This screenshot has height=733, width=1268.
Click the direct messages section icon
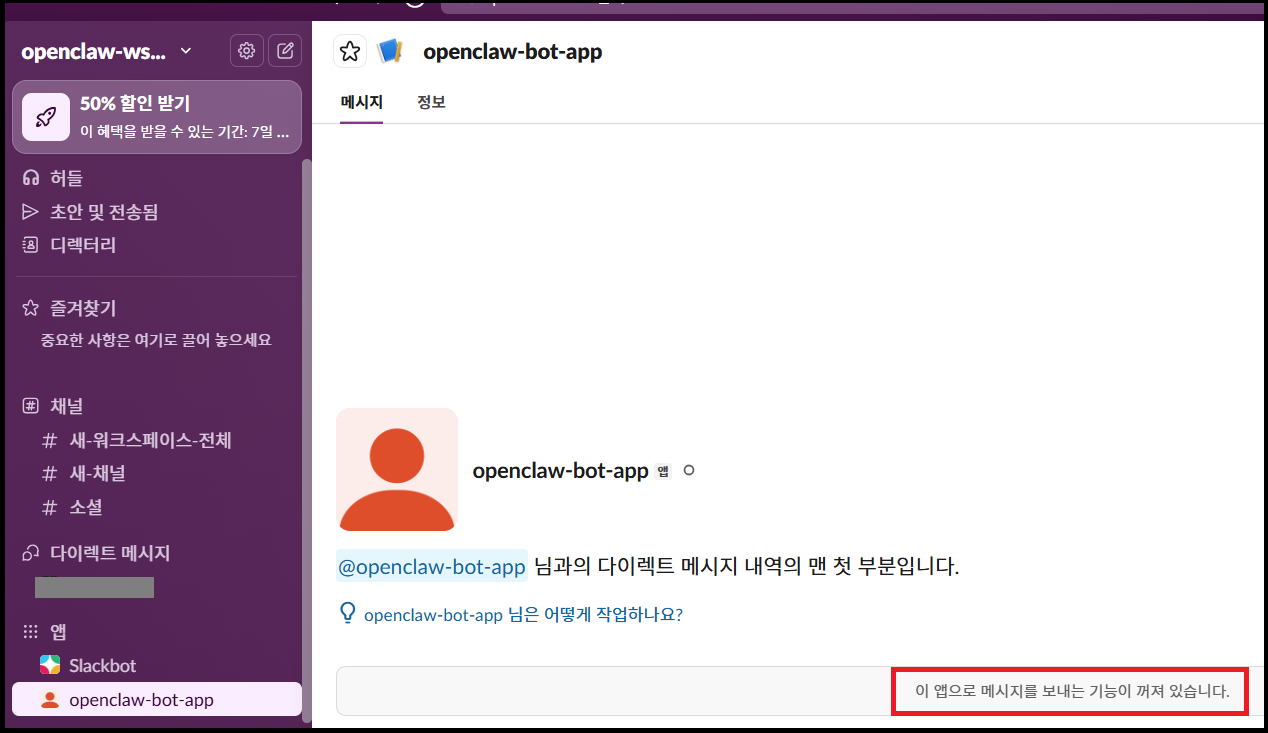pyautogui.click(x=31, y=553)
